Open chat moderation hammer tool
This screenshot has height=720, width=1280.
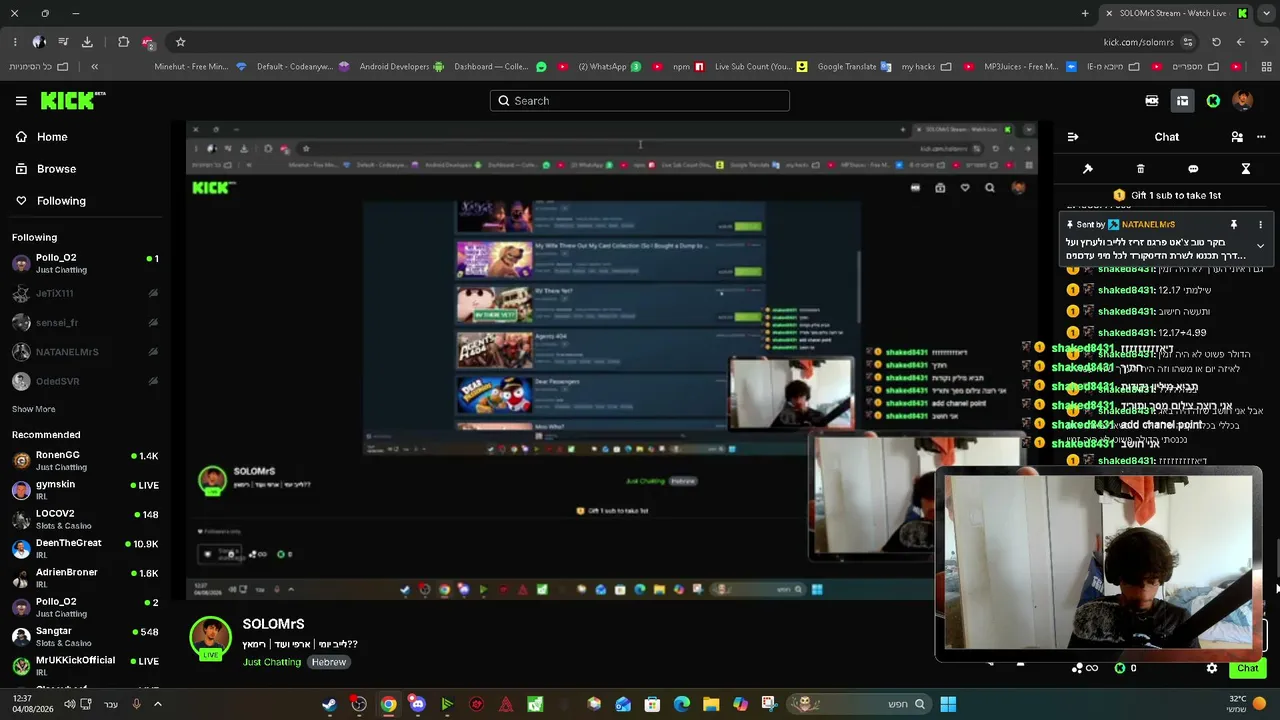1088,169
